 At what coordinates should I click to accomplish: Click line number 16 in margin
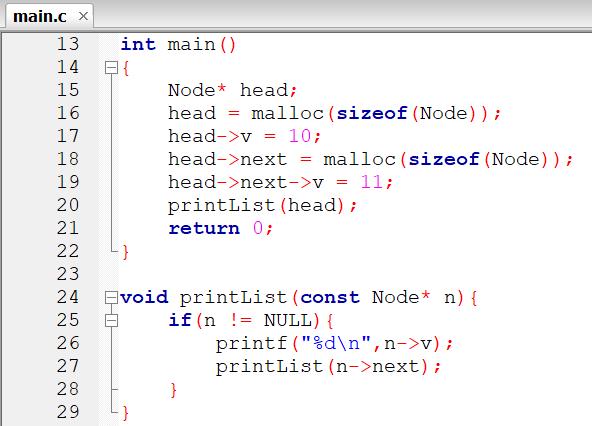pos(68,113)
